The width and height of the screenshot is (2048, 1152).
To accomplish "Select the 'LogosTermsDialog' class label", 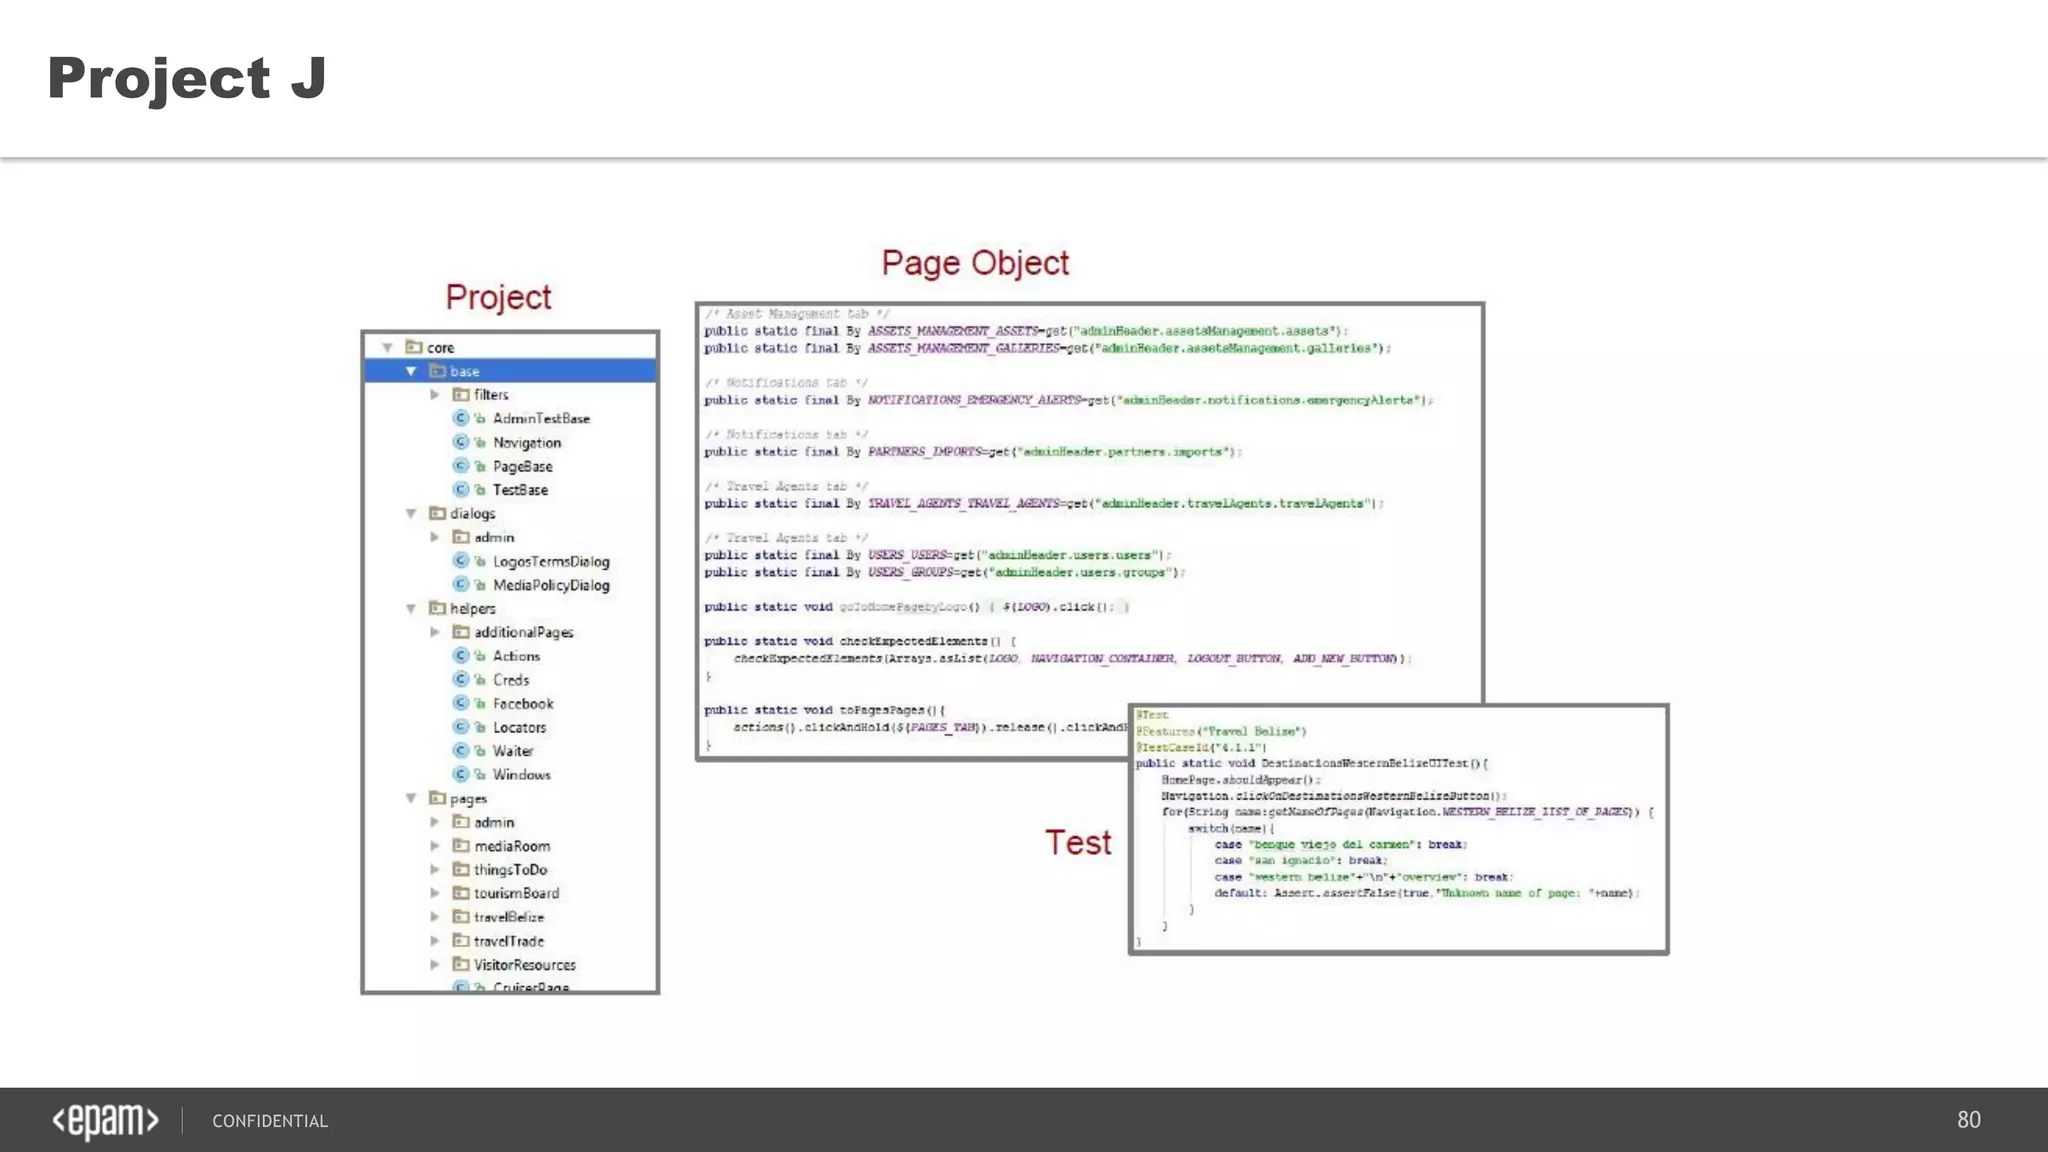I will (x=551, y=562).
